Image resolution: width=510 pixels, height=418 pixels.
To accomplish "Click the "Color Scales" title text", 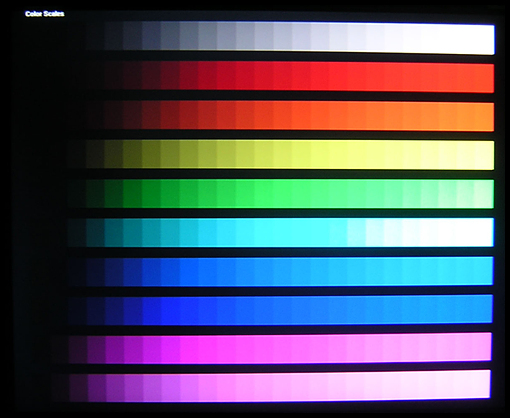I will pos(45,14).
